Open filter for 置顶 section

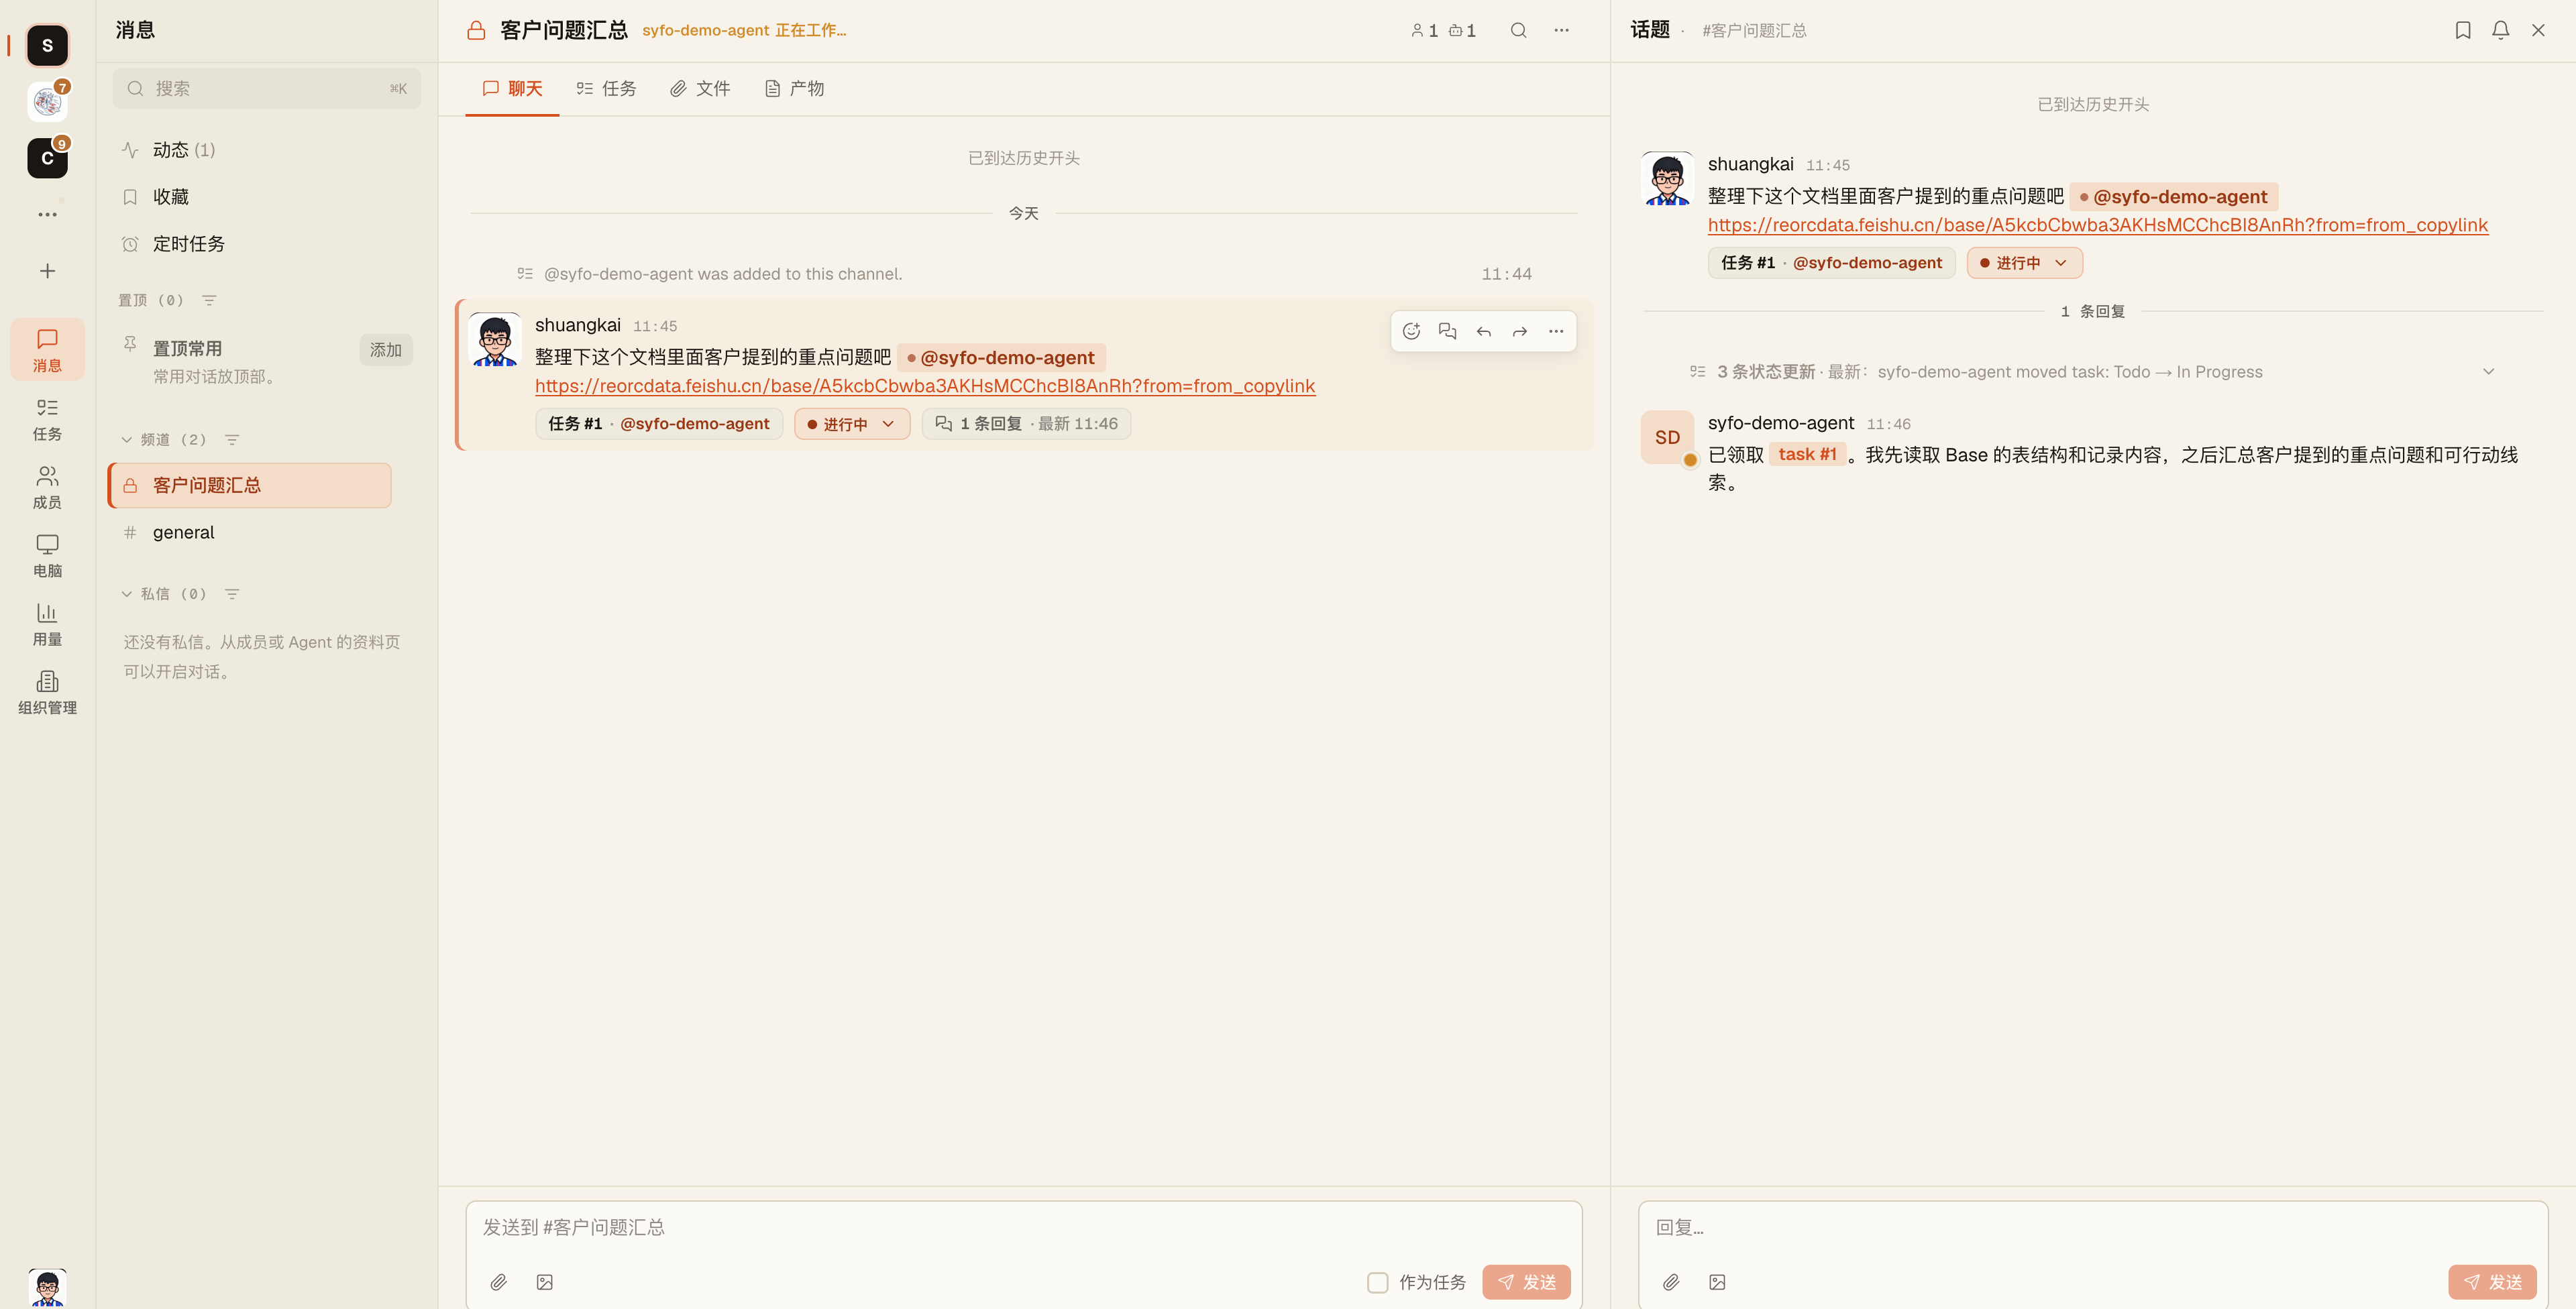pyautogui.click(x=209, y=300)
